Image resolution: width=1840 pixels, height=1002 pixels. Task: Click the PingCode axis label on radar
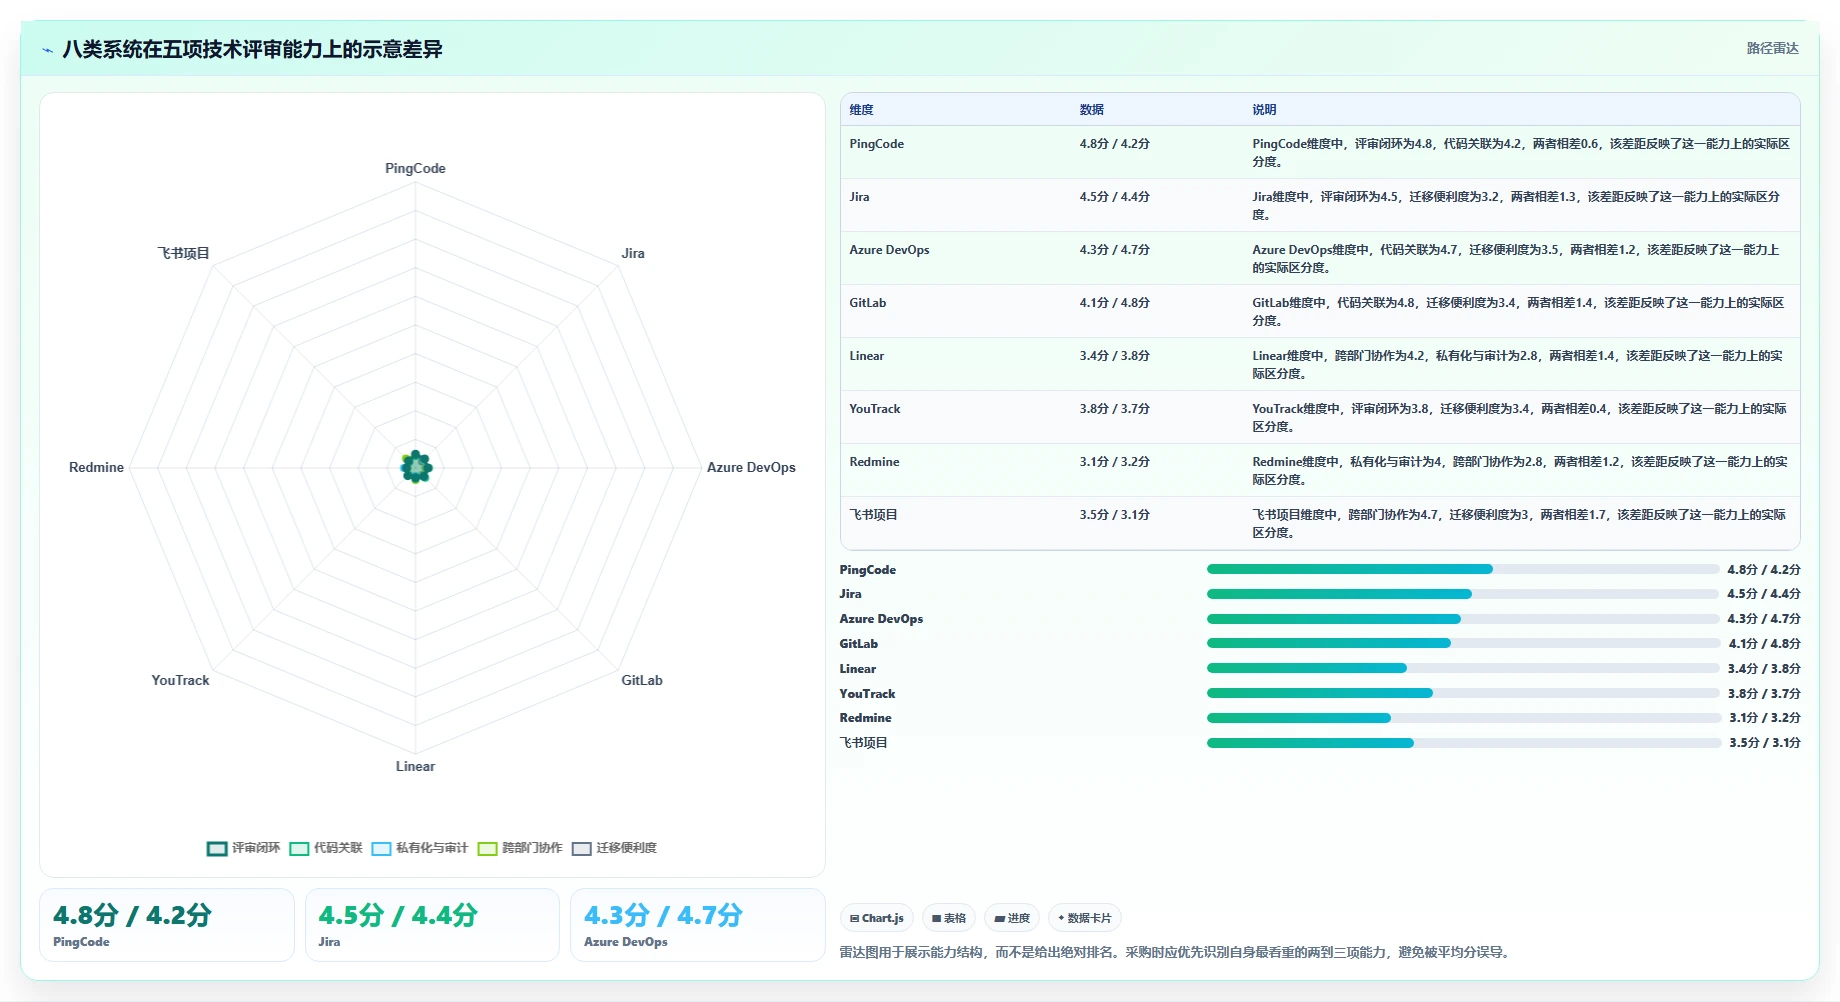point(415,168)
